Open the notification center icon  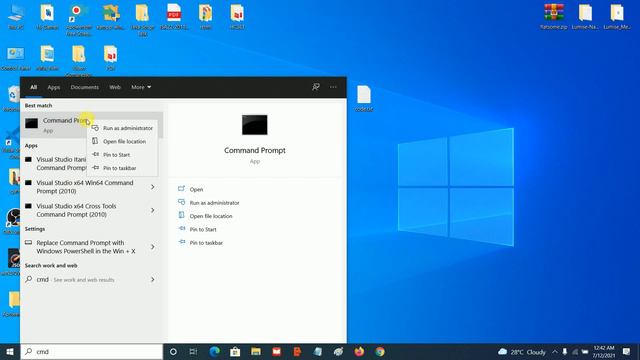click(x=626, y=352)
